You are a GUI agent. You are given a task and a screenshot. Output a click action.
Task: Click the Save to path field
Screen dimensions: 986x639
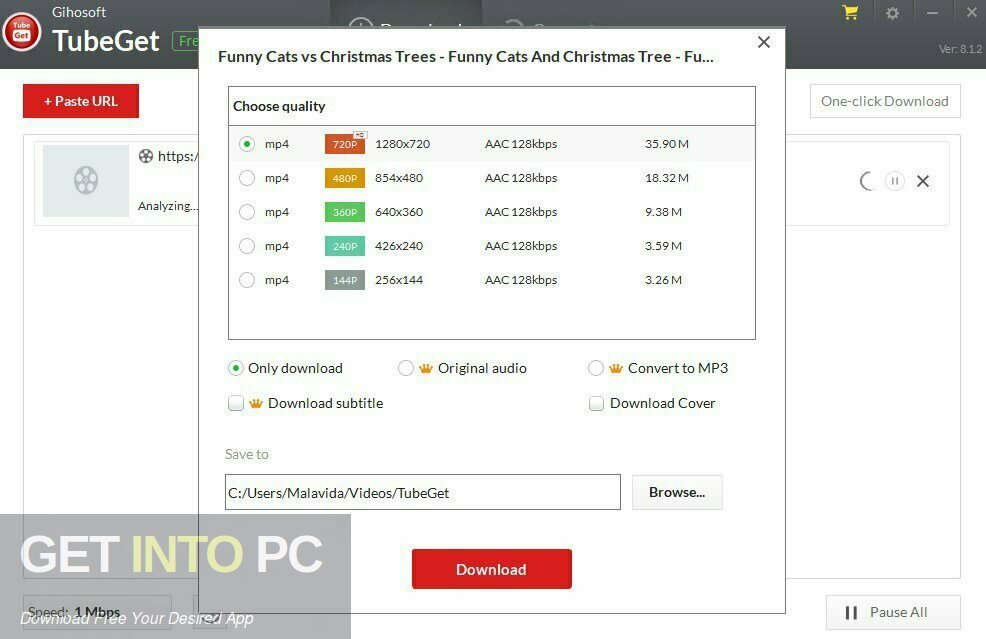coord(423,492)
